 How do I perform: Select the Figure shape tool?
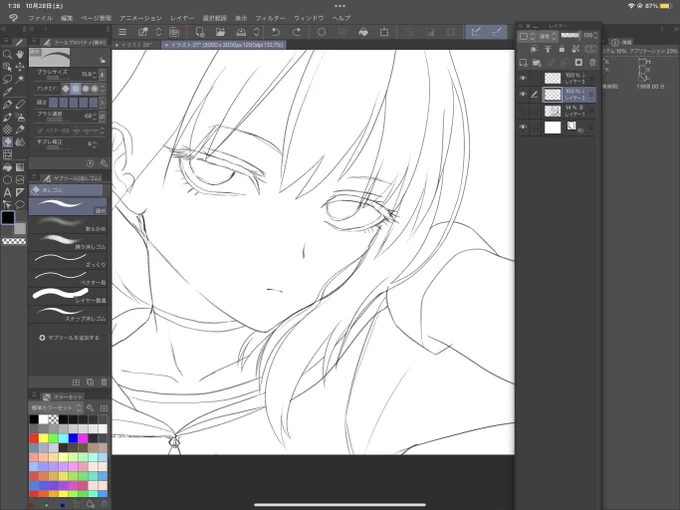7,180
